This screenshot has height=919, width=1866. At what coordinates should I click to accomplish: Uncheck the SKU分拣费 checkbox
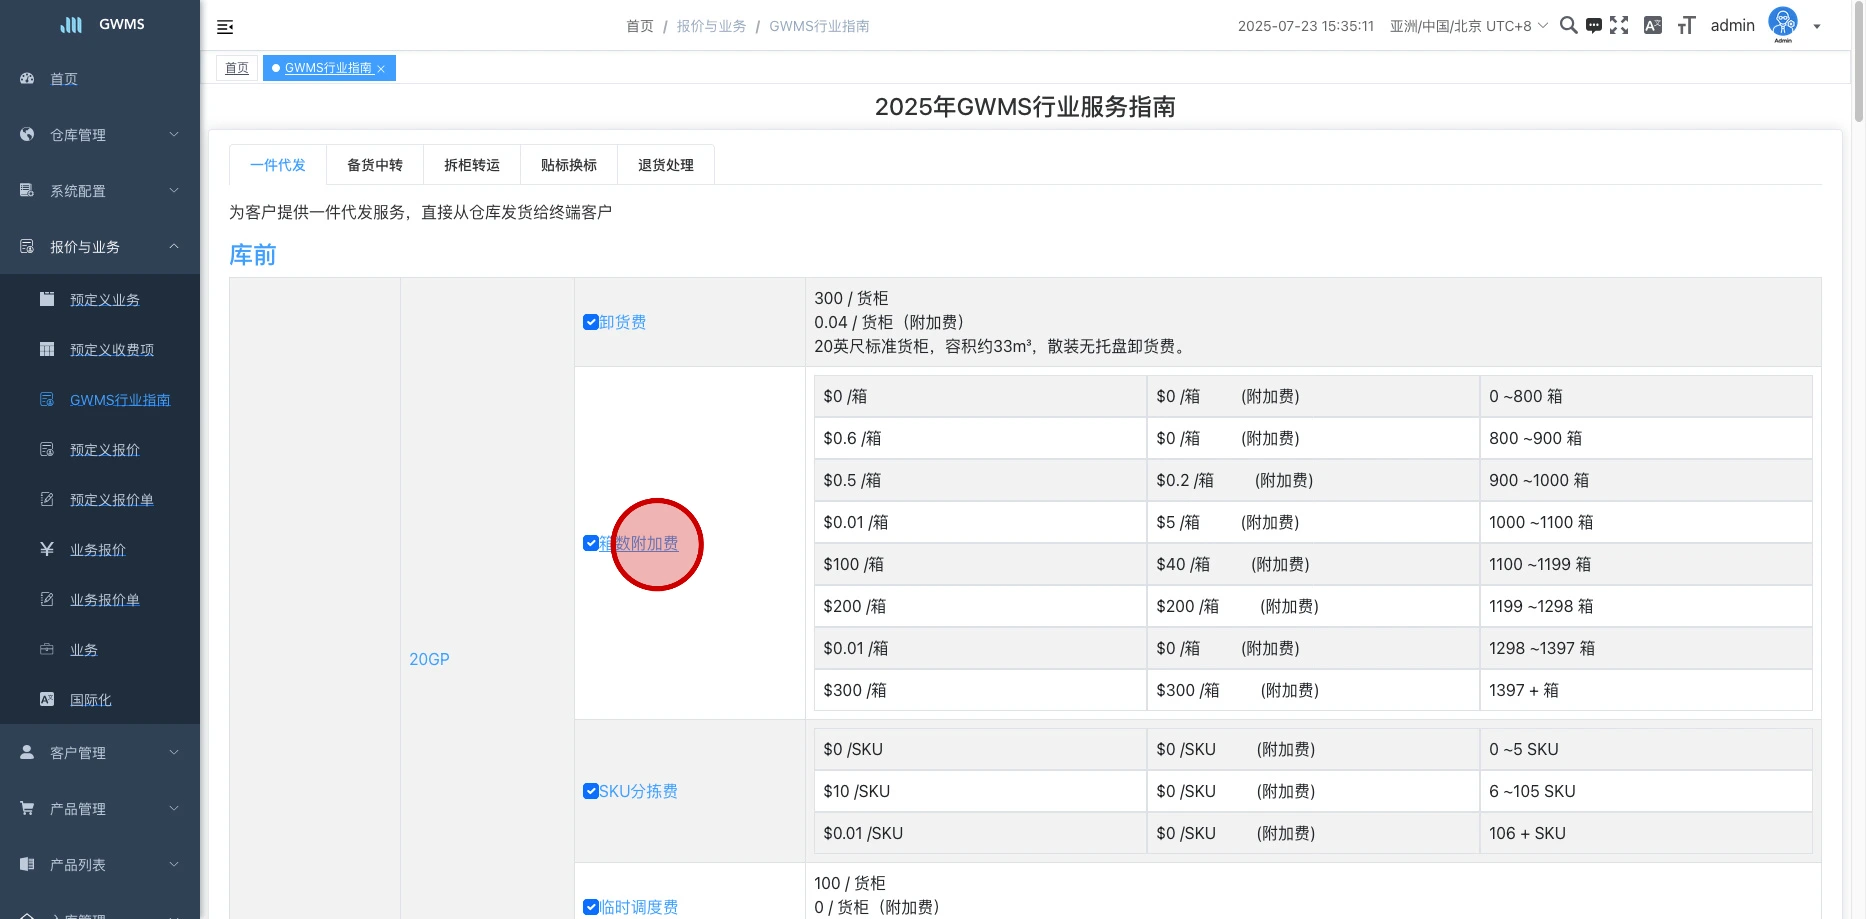[591, 791]
